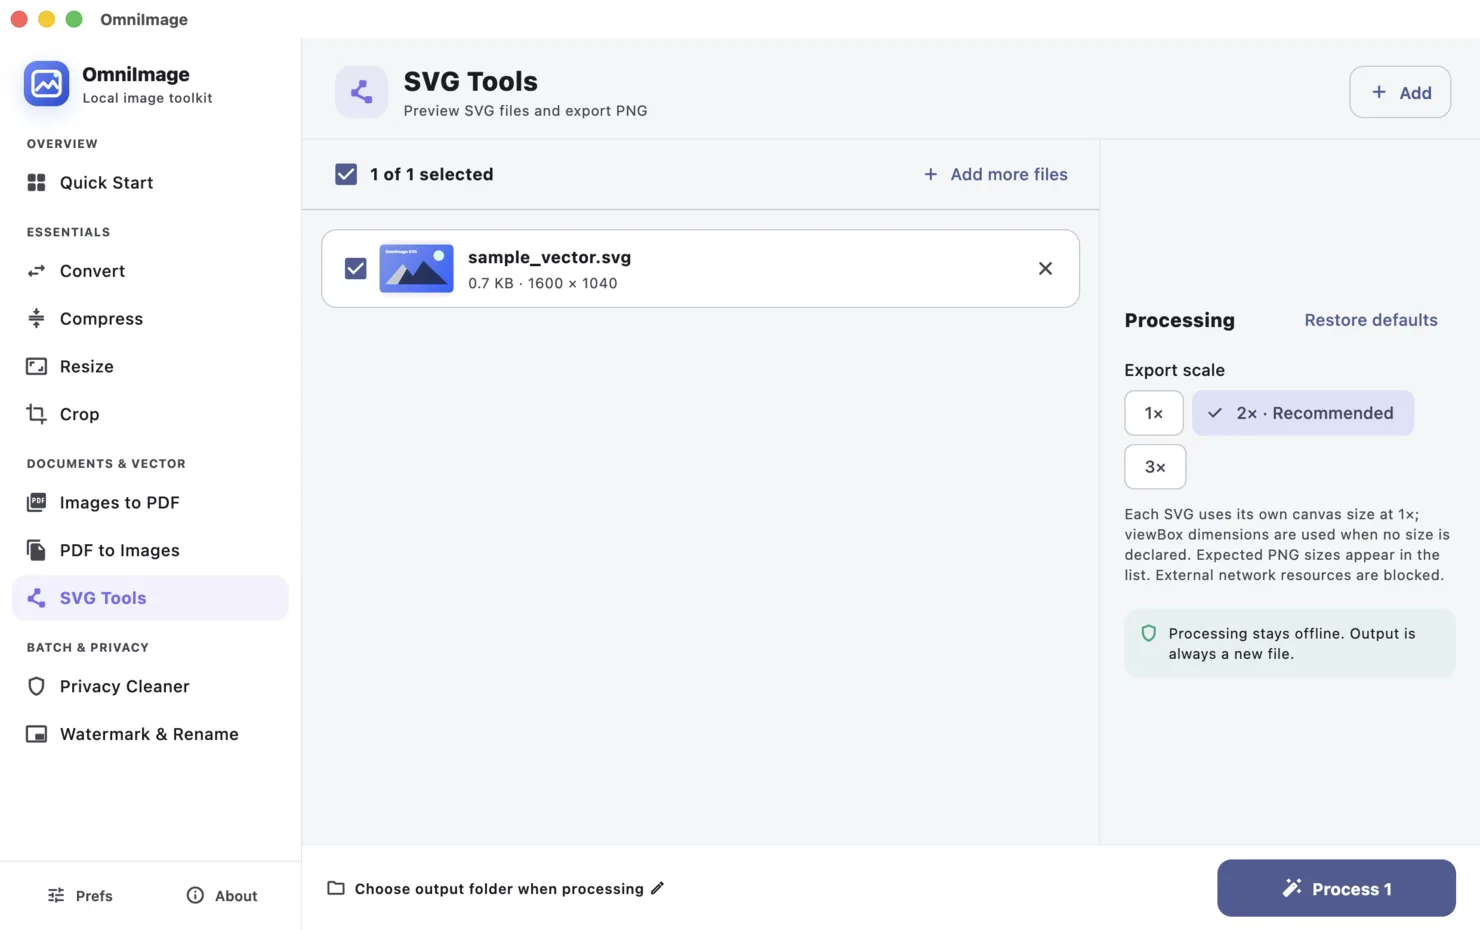
Task: Click the SVG Tools header icon
Action: click(361, 92)
